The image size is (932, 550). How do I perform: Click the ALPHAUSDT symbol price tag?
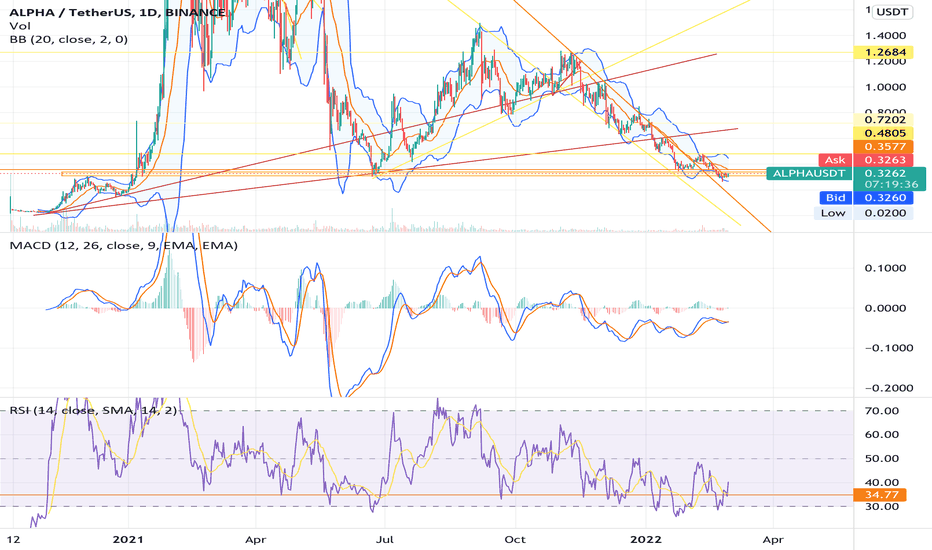809,173
